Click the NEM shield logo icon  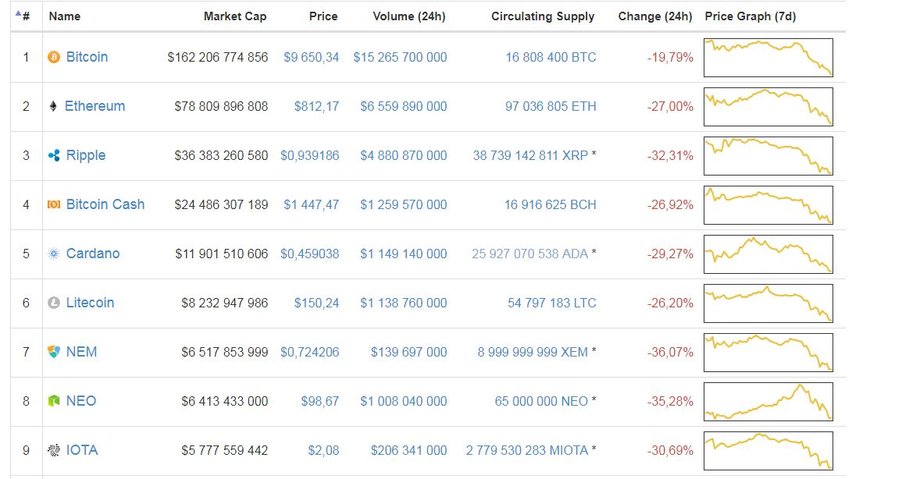pos(54,352)
